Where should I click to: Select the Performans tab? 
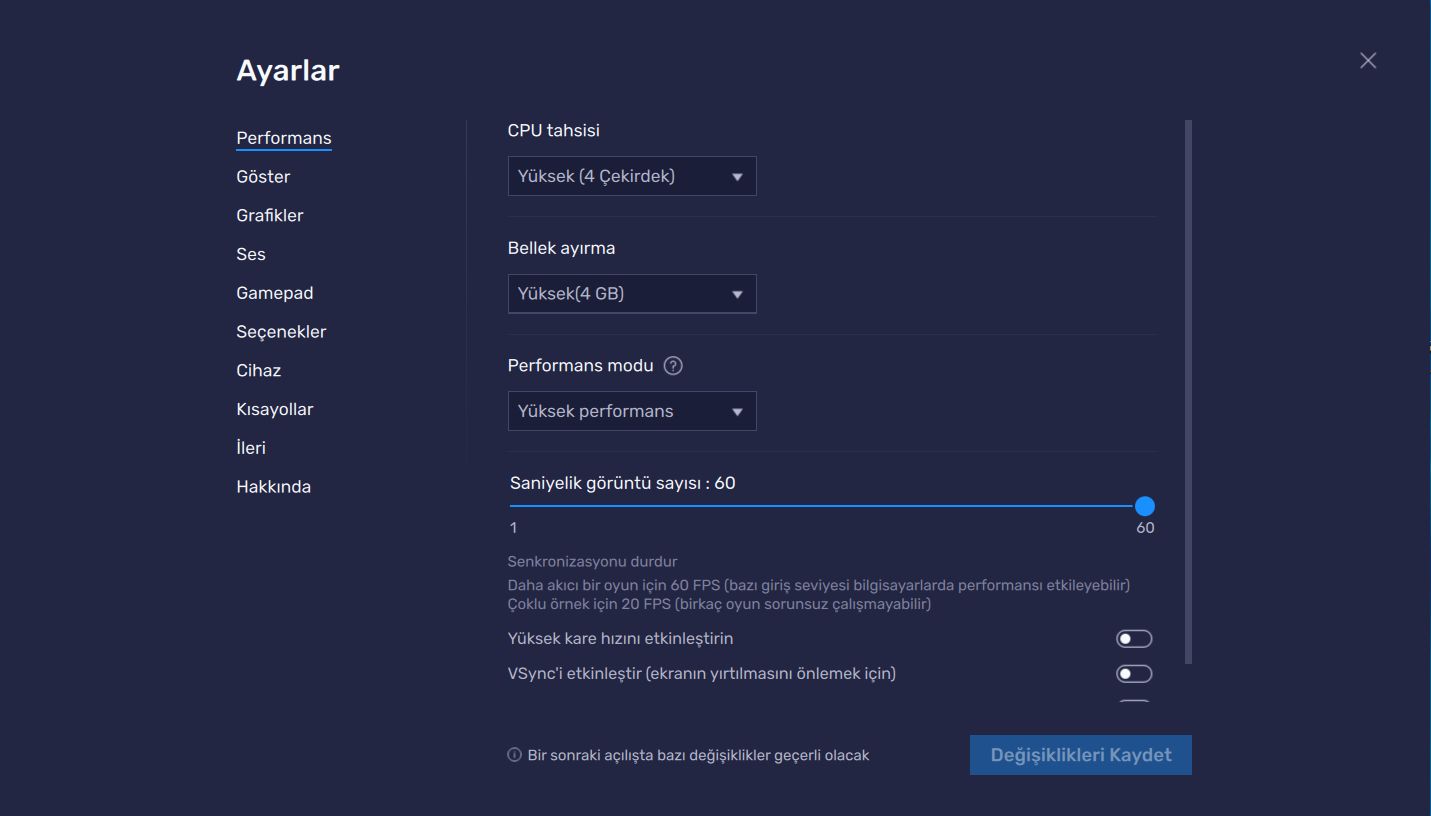(x=284, y=138)
